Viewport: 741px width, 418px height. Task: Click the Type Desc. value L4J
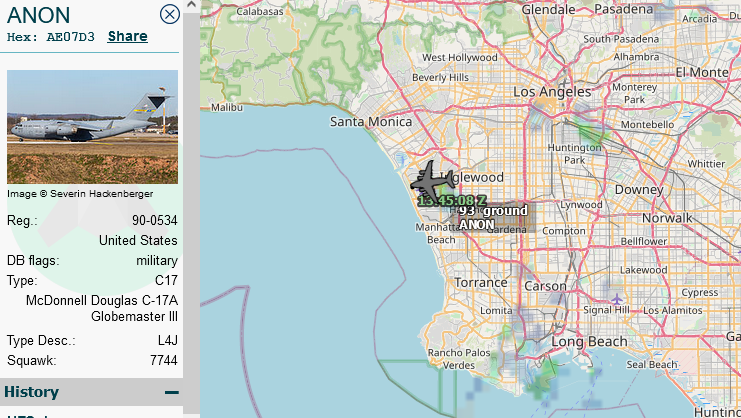tap(168, 341)
